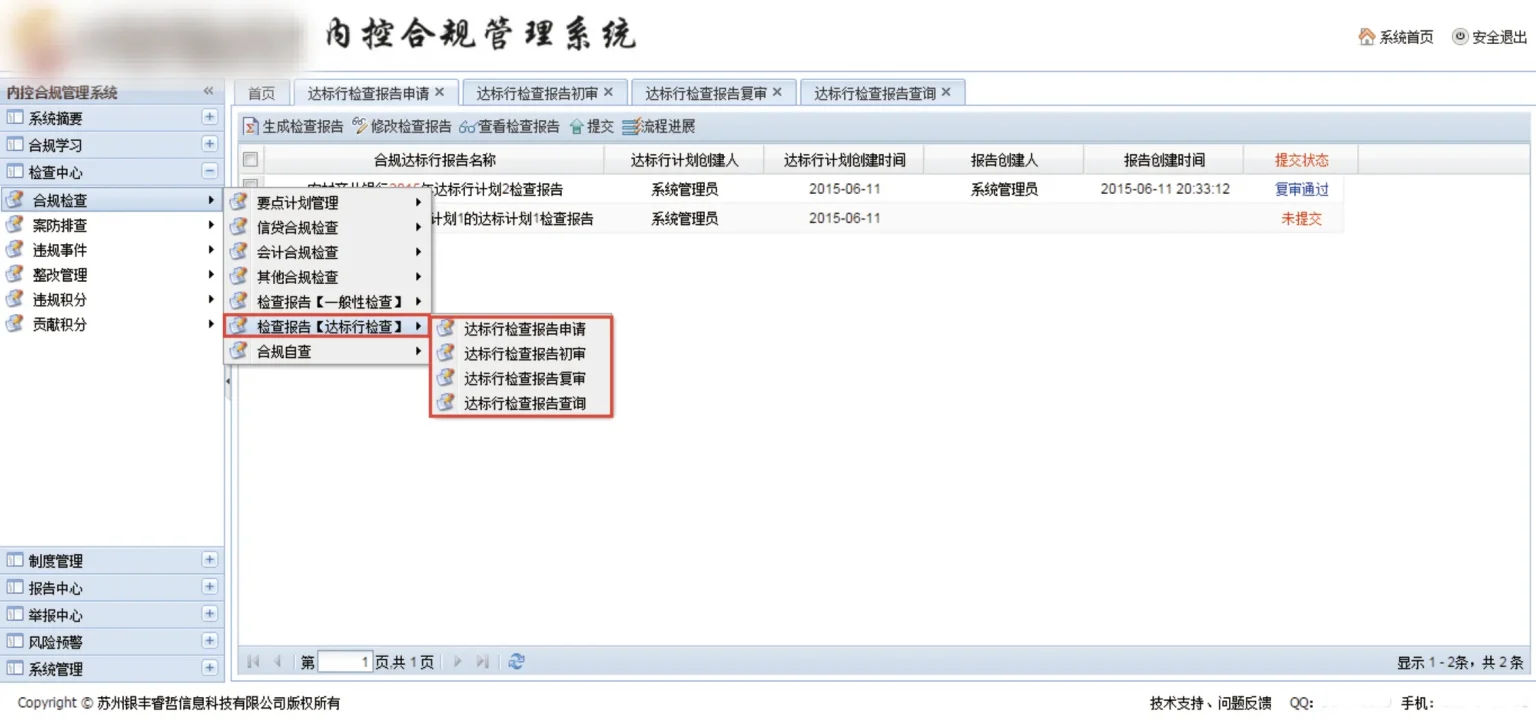The width and height of the screenshot is (1536, 720).
Task: Click the 查看检查报告 glasses icon
Action: click(x=468, y=127)
